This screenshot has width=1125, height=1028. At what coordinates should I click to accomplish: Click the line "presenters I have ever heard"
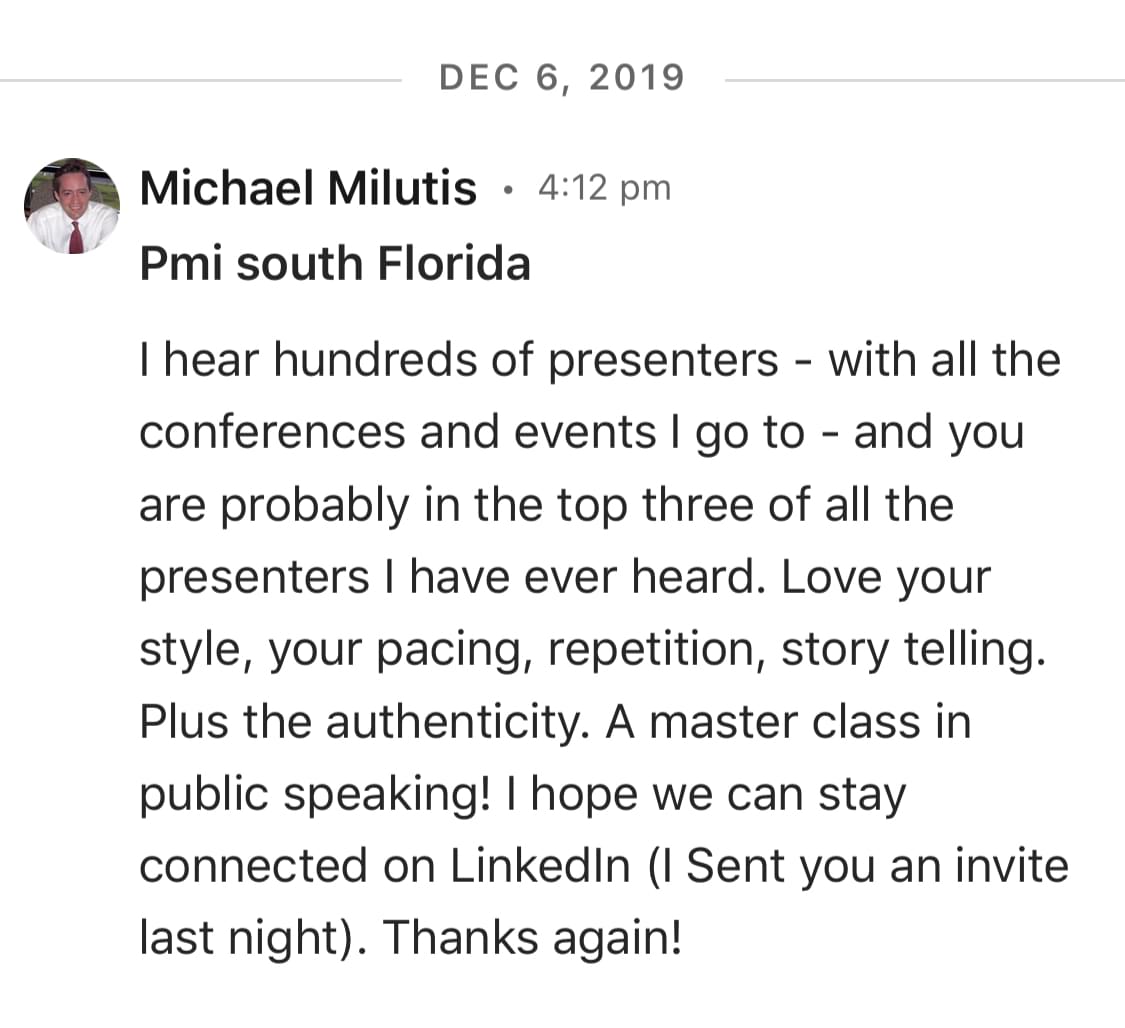tap(450, 577)
